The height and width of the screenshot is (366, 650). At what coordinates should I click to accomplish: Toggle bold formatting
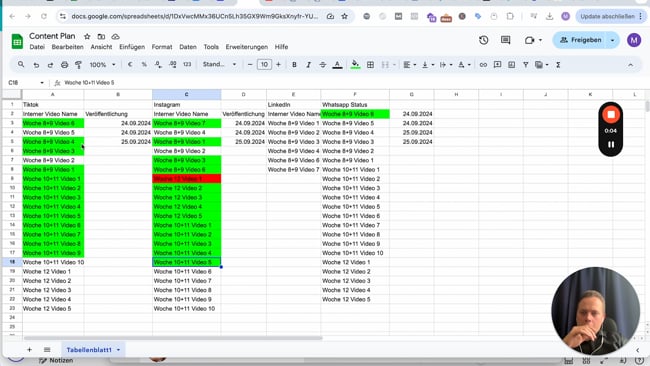(x=294, y=65)
